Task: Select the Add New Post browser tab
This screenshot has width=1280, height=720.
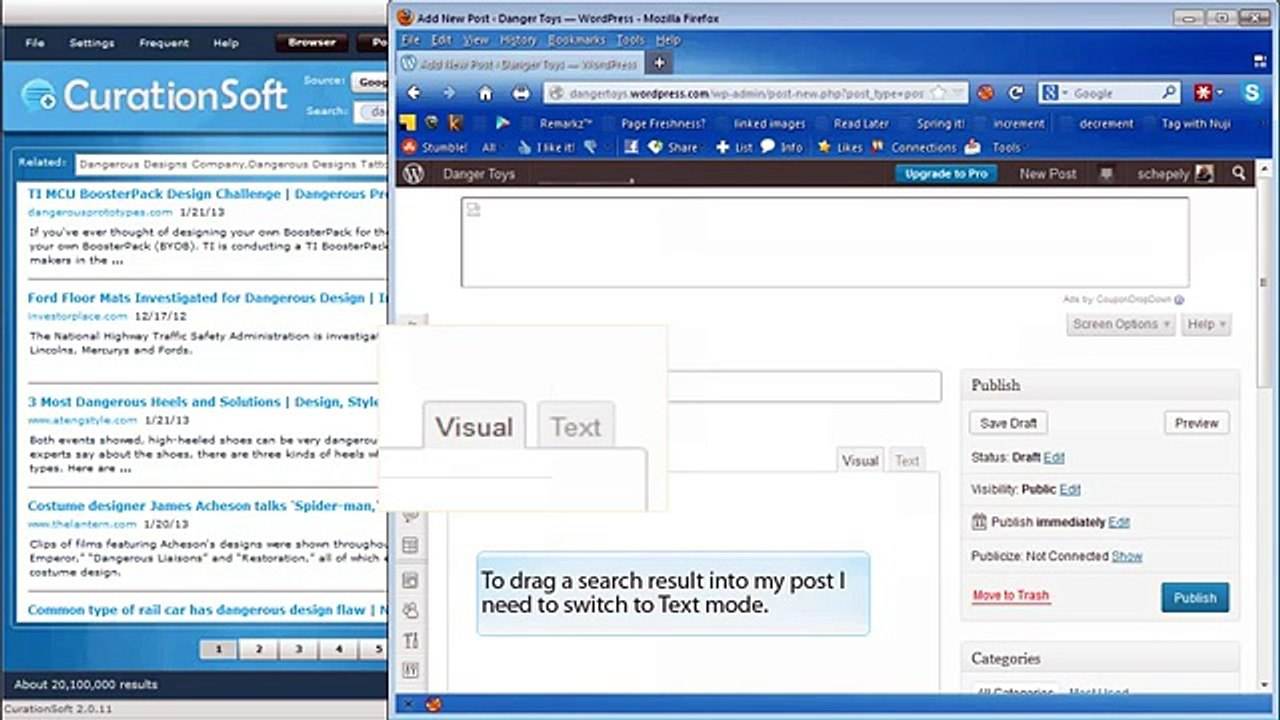Action: click(520, 63)
